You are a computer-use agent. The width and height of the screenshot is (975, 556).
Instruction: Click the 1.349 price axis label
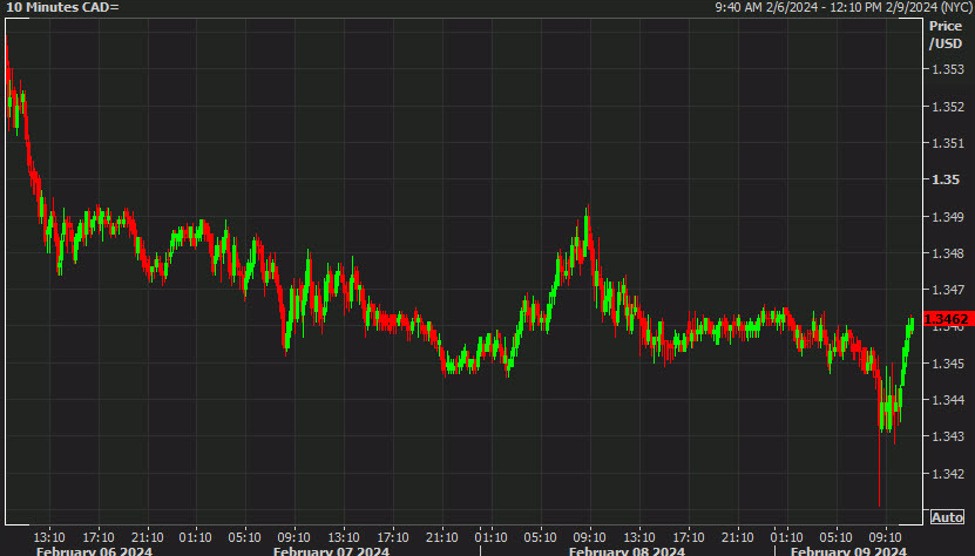pos(948,216)
